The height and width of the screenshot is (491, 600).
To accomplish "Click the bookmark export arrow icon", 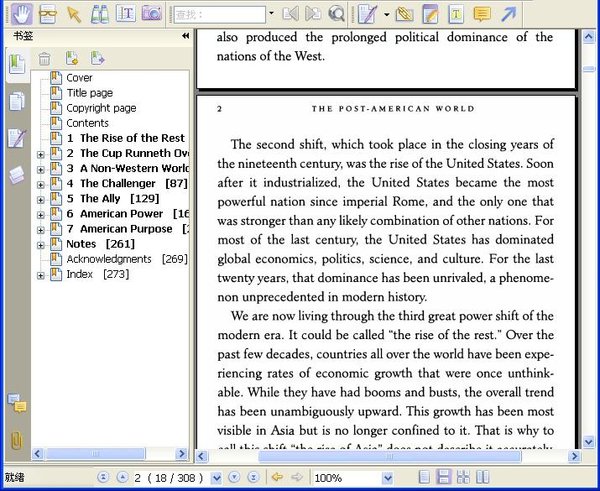I will 97,58.
